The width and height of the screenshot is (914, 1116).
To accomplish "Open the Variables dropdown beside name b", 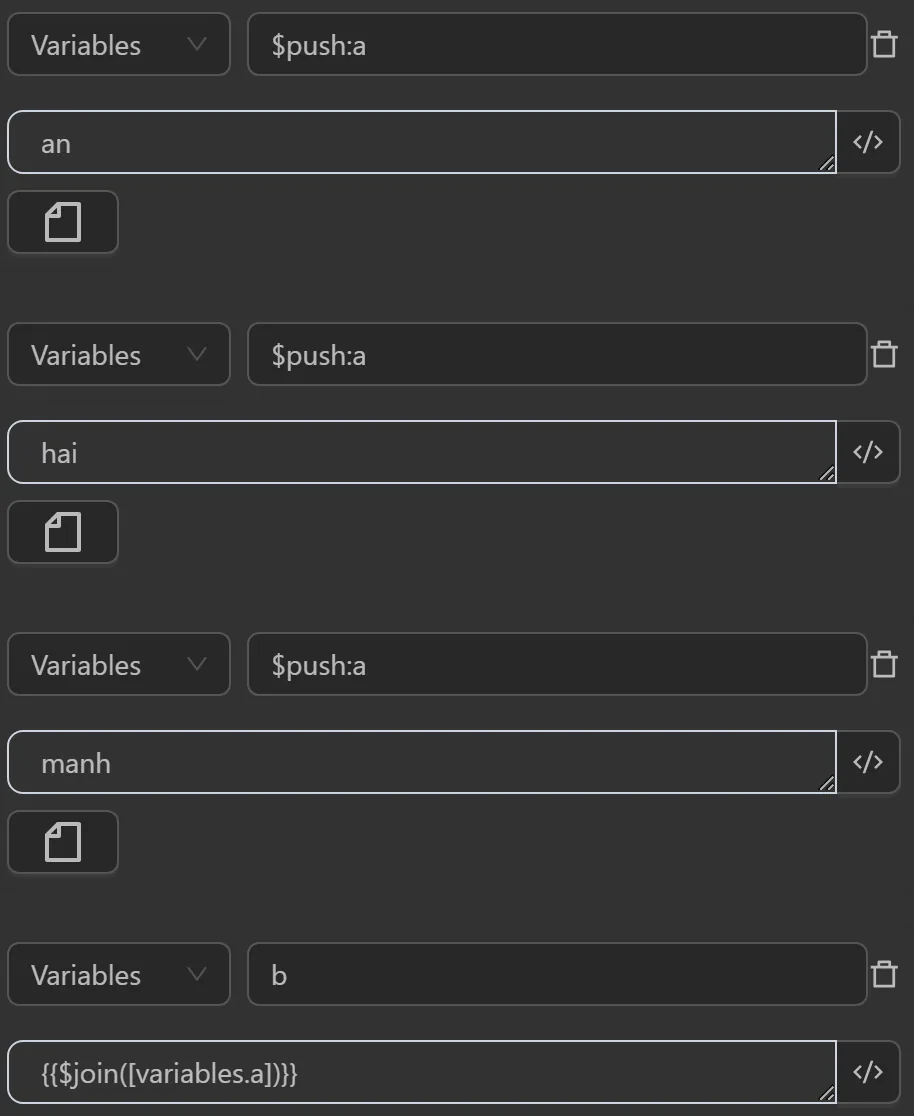I will pyautogui.click(x=118, y=975).
